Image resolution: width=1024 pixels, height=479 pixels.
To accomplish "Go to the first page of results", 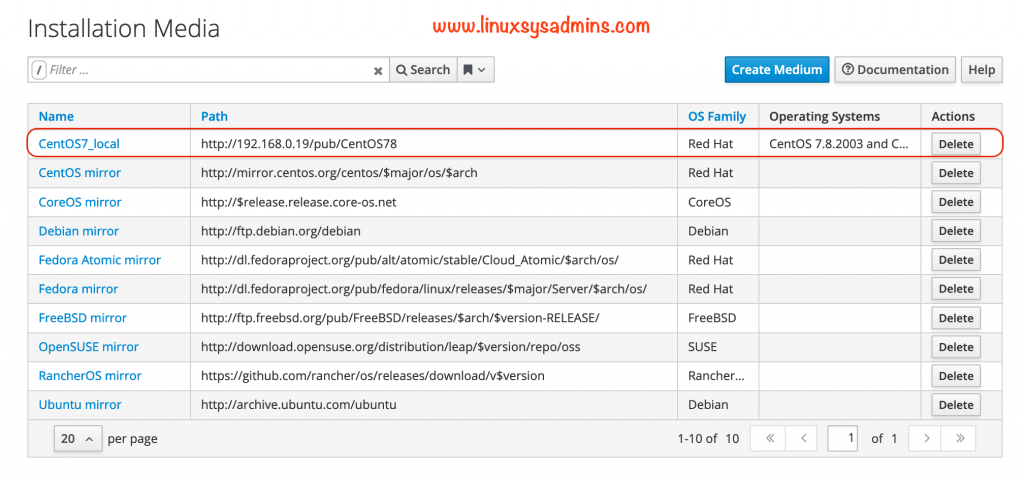I will (768, 438).
